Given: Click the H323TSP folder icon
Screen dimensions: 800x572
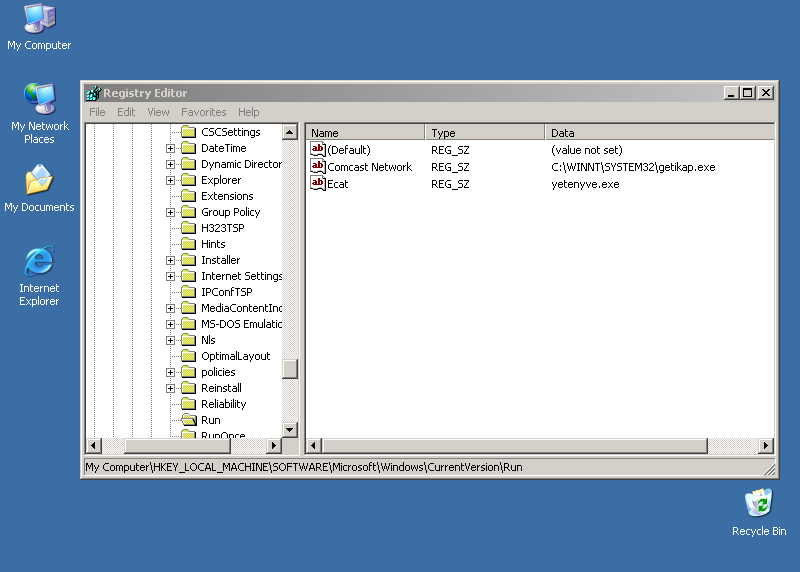Looking at the screenshot, I should tap(189, 228).
